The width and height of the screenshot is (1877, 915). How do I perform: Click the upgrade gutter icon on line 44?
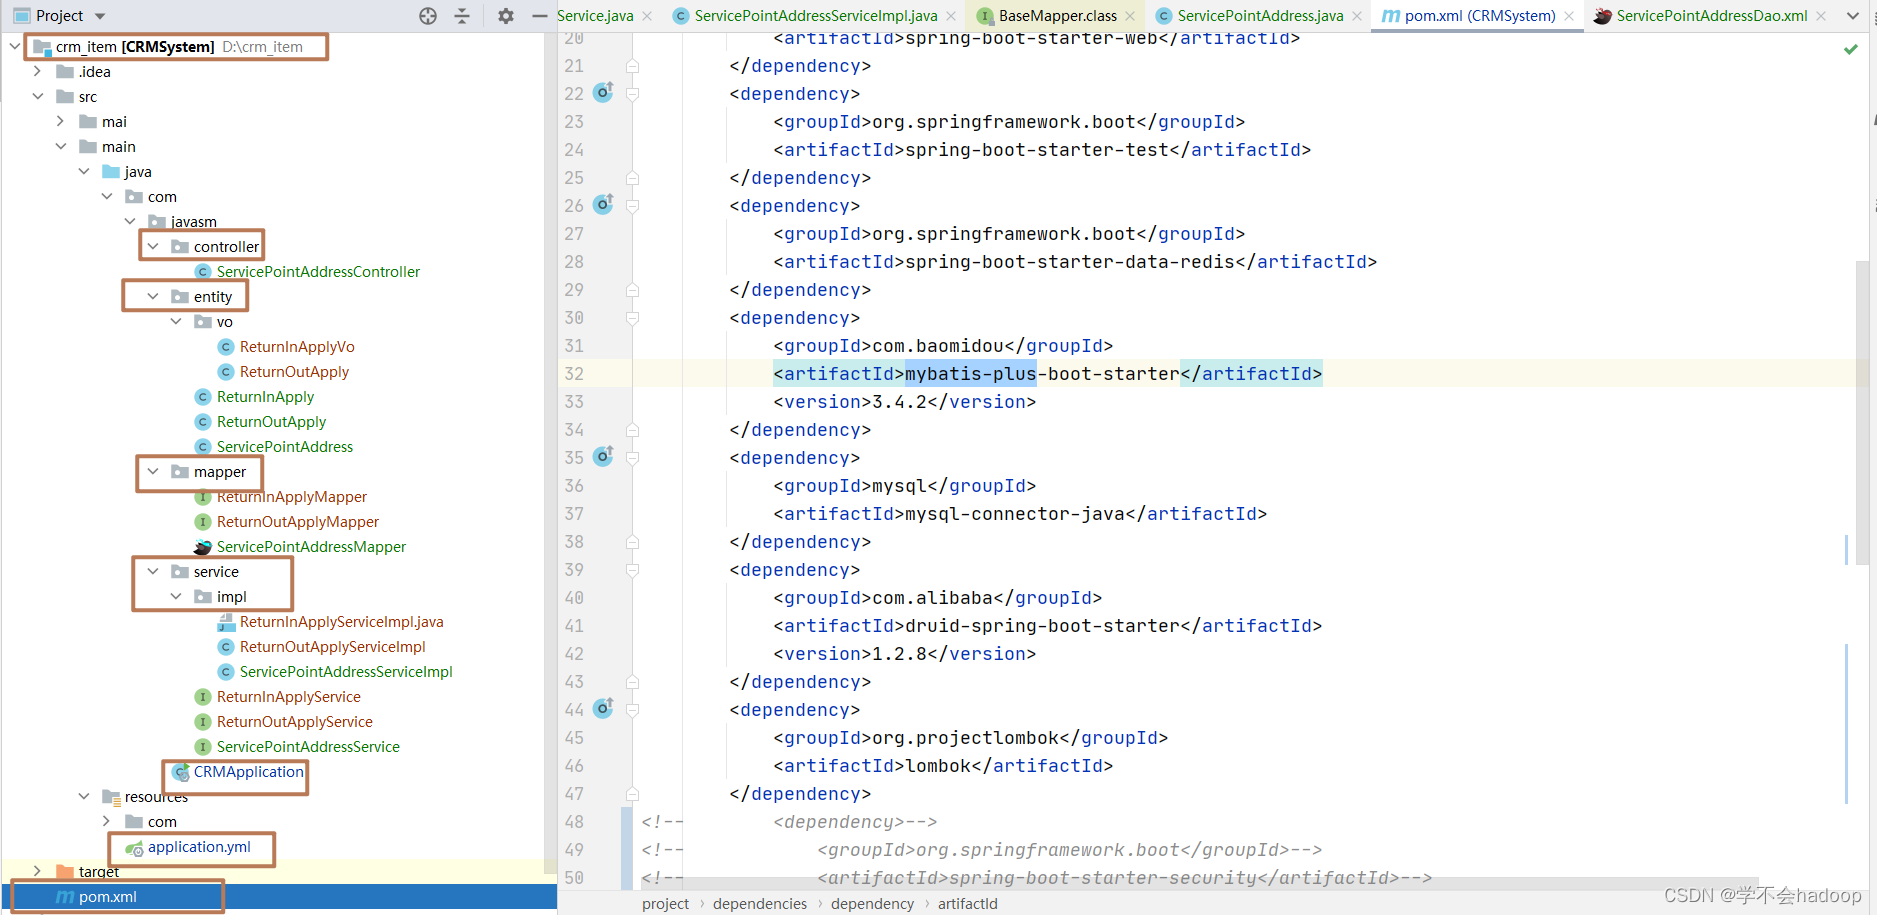click(603, 708)
